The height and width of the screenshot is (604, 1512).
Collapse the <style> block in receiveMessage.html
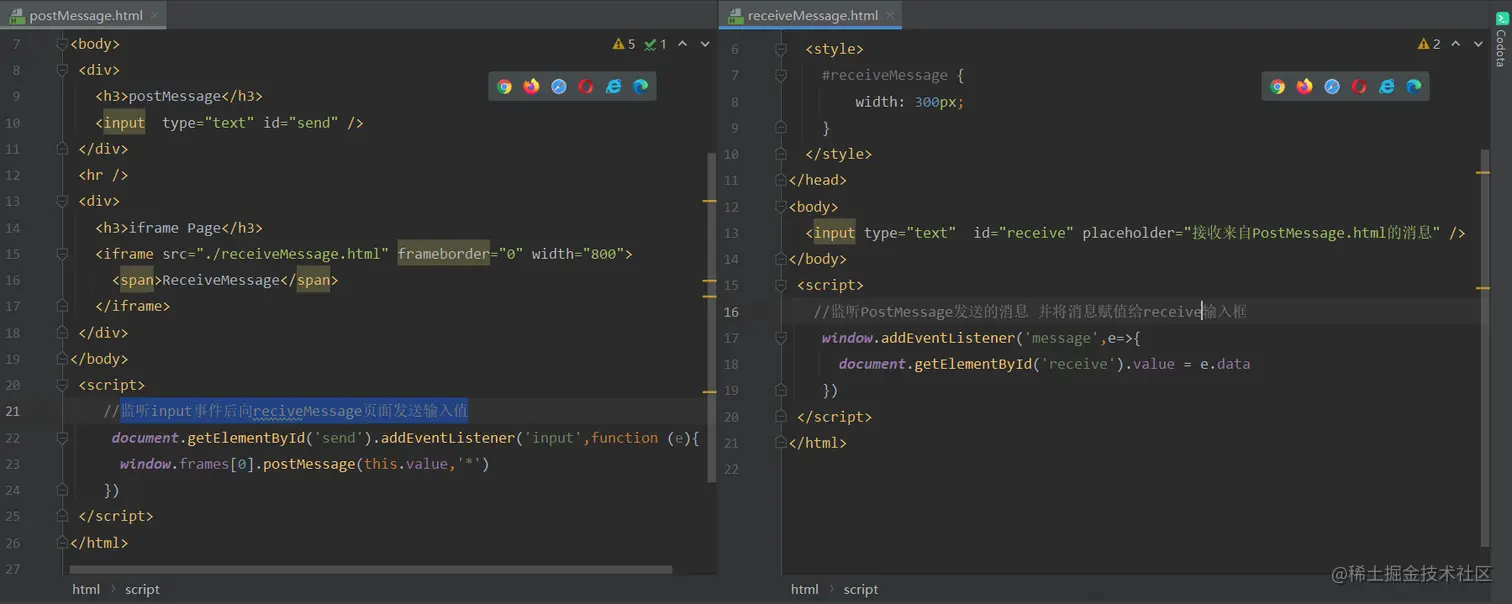(781, 49)
